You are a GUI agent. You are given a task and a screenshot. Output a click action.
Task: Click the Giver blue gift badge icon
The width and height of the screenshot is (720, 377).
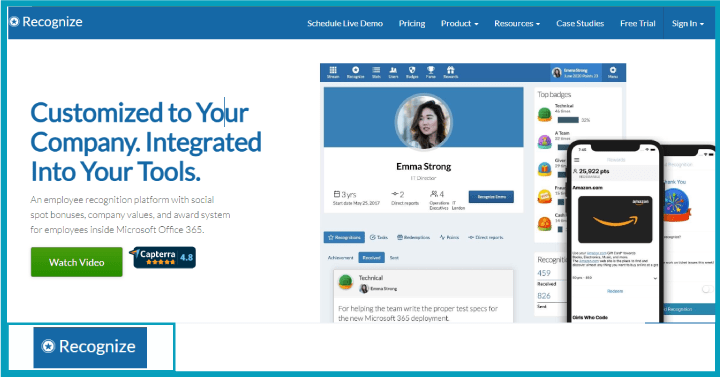(545, 169)
